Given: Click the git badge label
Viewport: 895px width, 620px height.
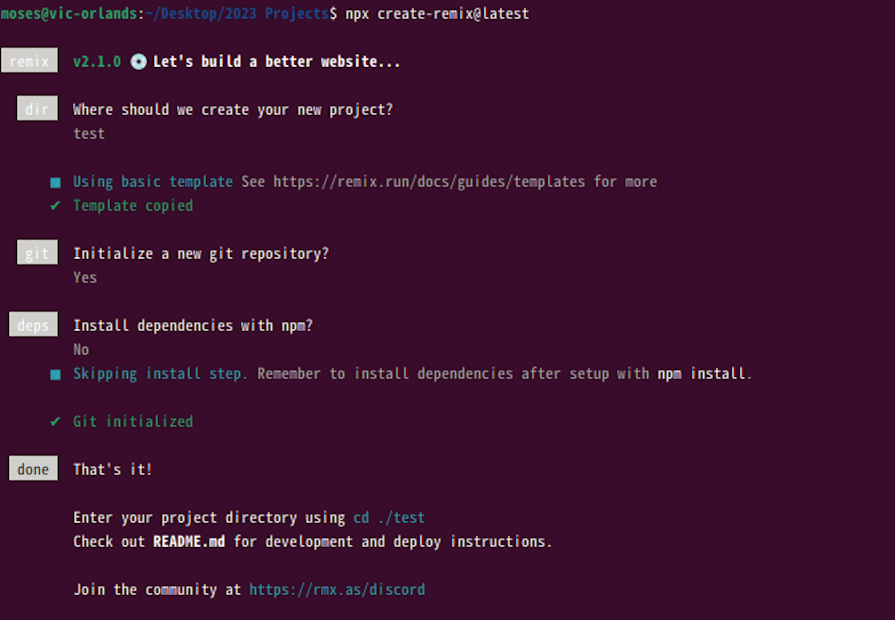Looking at the screenshot, I should point(37,253).
